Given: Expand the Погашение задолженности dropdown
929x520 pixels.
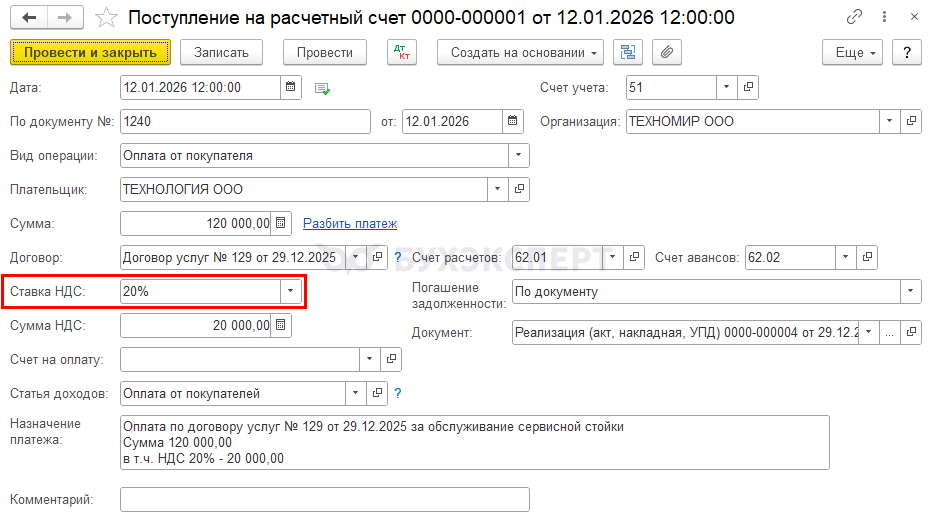Looking at the screenshot, I should (911, 291).
